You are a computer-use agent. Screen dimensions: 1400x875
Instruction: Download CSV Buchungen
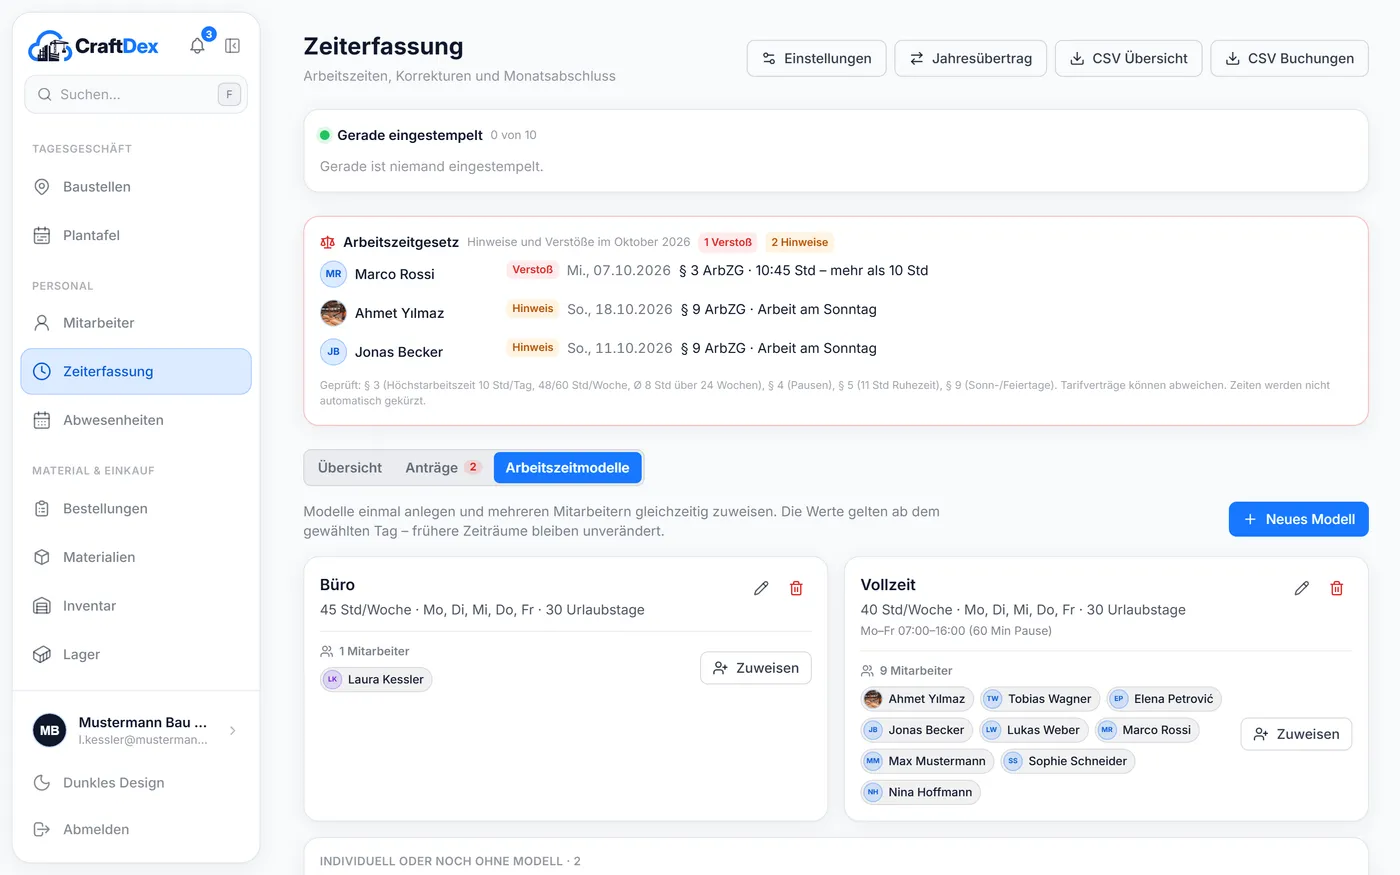coord(1289,59)
